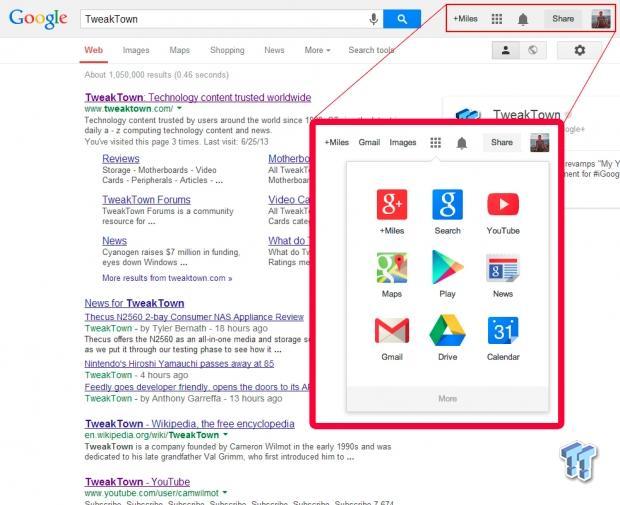Open News app in the apps grid
Screen dimensions: 620x505
[503, 268]
